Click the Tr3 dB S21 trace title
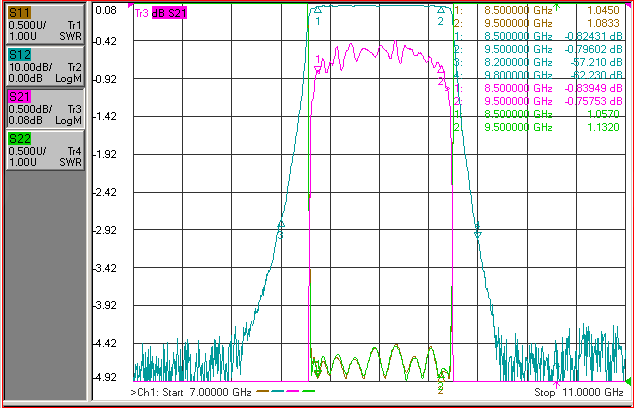Viewport: 634px width, 408px height. [x=161, y=13]
